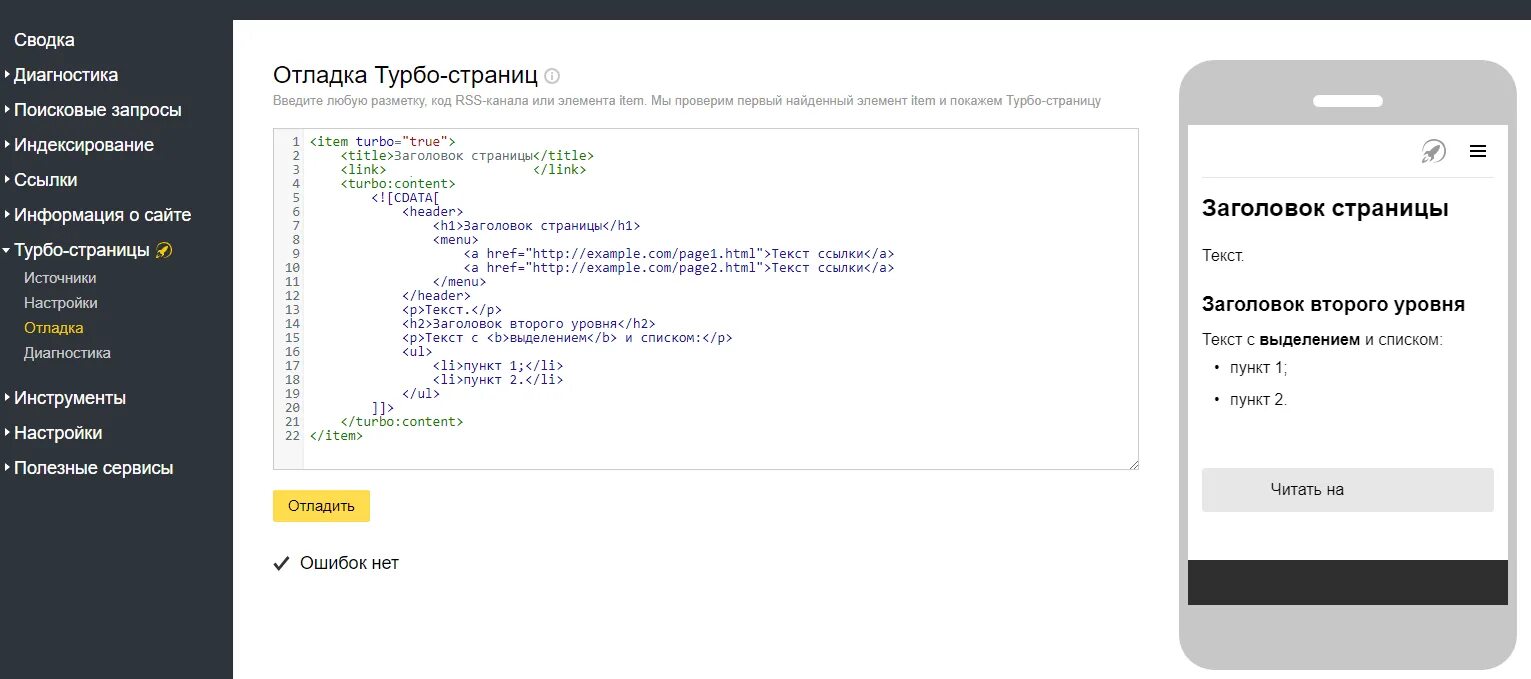Click the info icon next to Отладка Турбо-страниц
Screen dimensions: 1531x679
click(x=553, y=76)
